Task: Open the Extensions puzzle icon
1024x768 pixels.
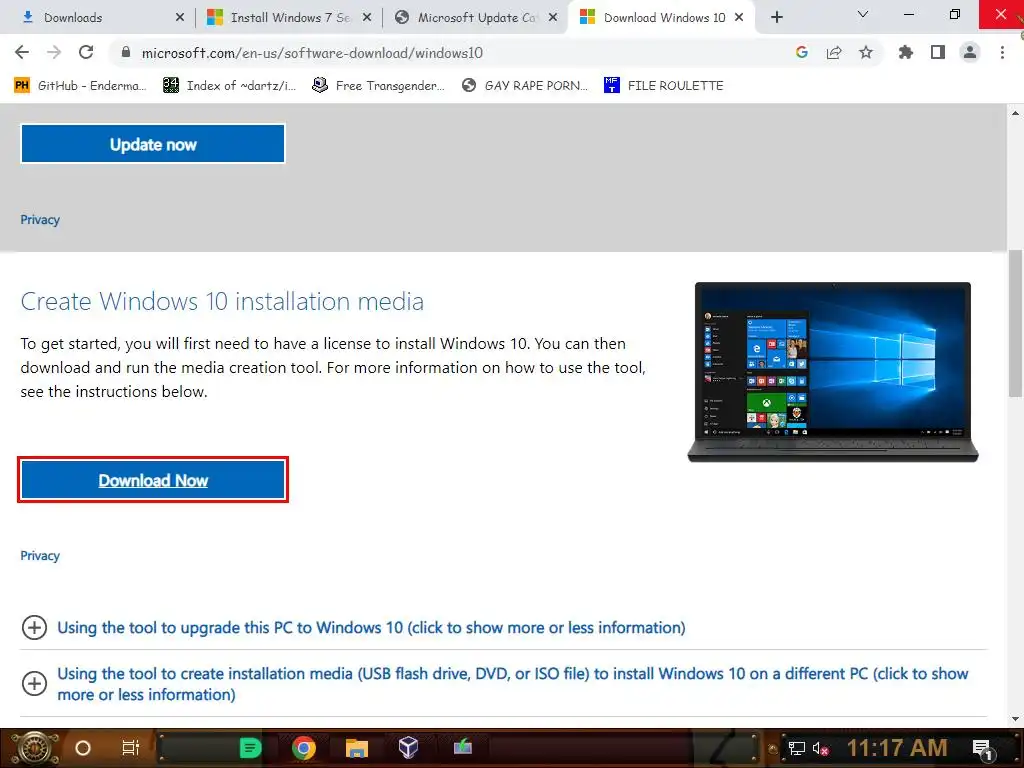Action: point(906,52)
